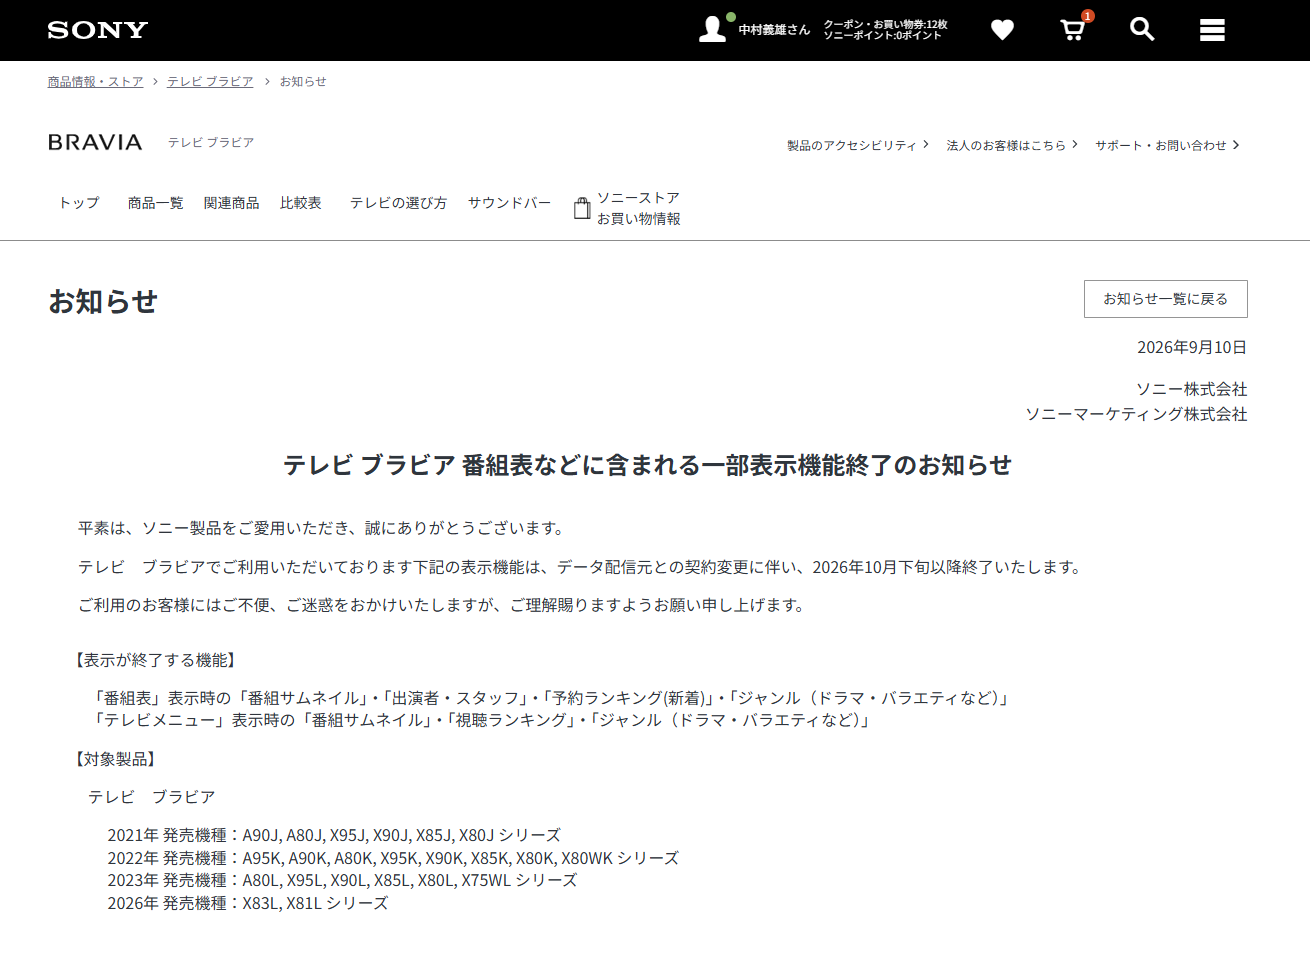Click the 2026年 発売機種 model line
The image size is (1310, 954).
248,903
